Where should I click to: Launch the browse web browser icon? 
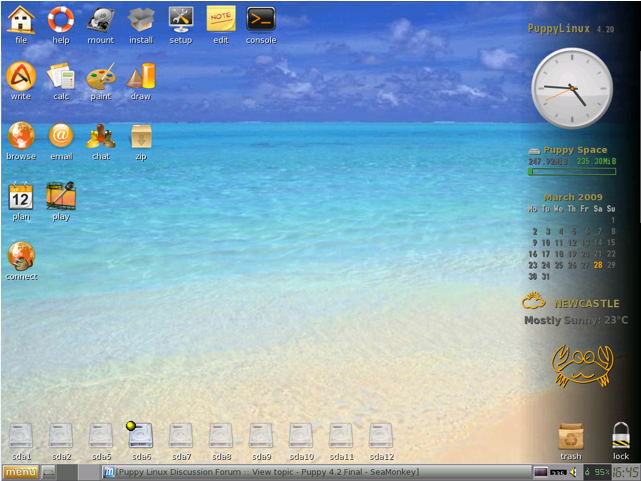21,135
